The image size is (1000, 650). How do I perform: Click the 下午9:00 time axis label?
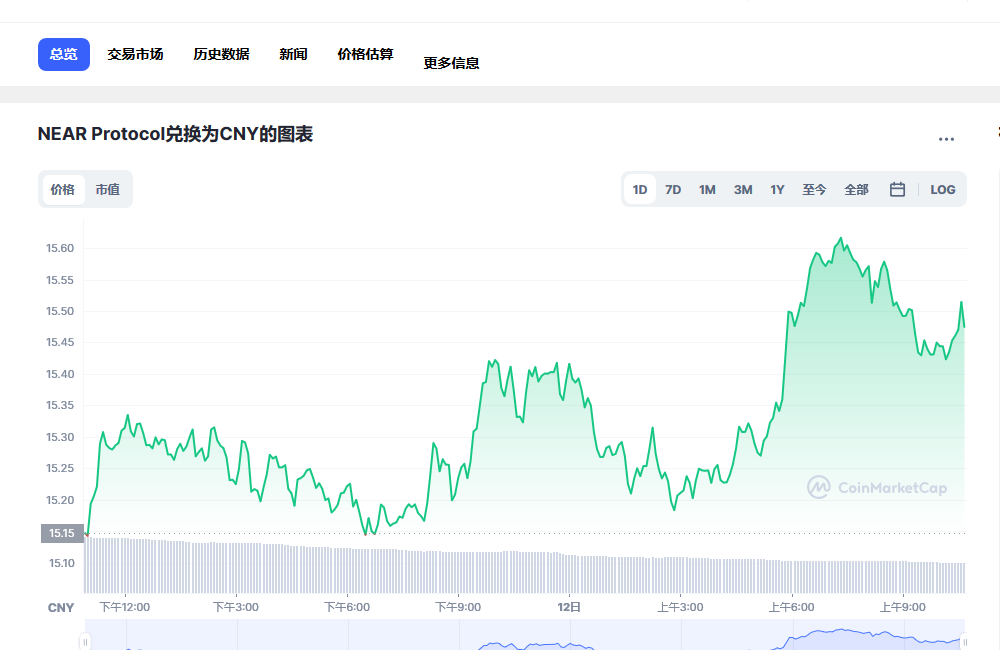(x=458, y=607)
